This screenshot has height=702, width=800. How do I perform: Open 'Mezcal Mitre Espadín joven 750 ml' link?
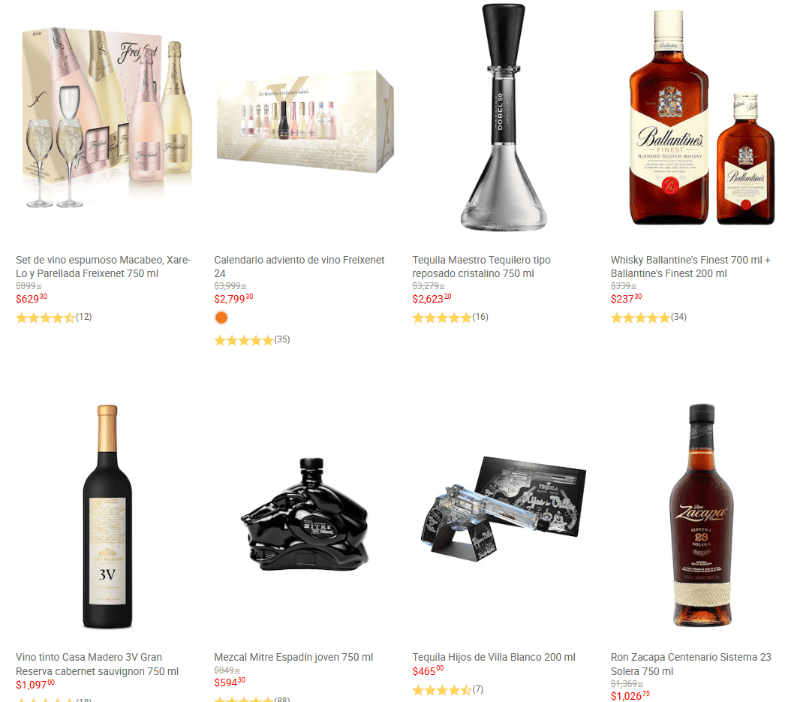click(x=293, y=657)
